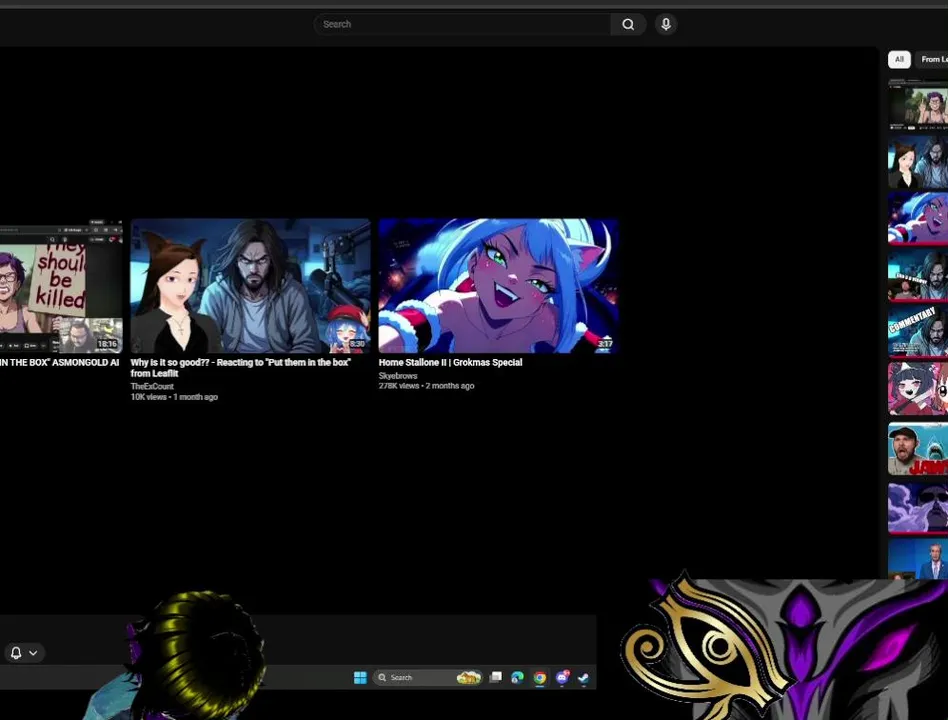The height and width of the screenshot is (720, 948).
Task: Open Steam from the taskbar
Action: pyautogui.click(x=583, y=678)
